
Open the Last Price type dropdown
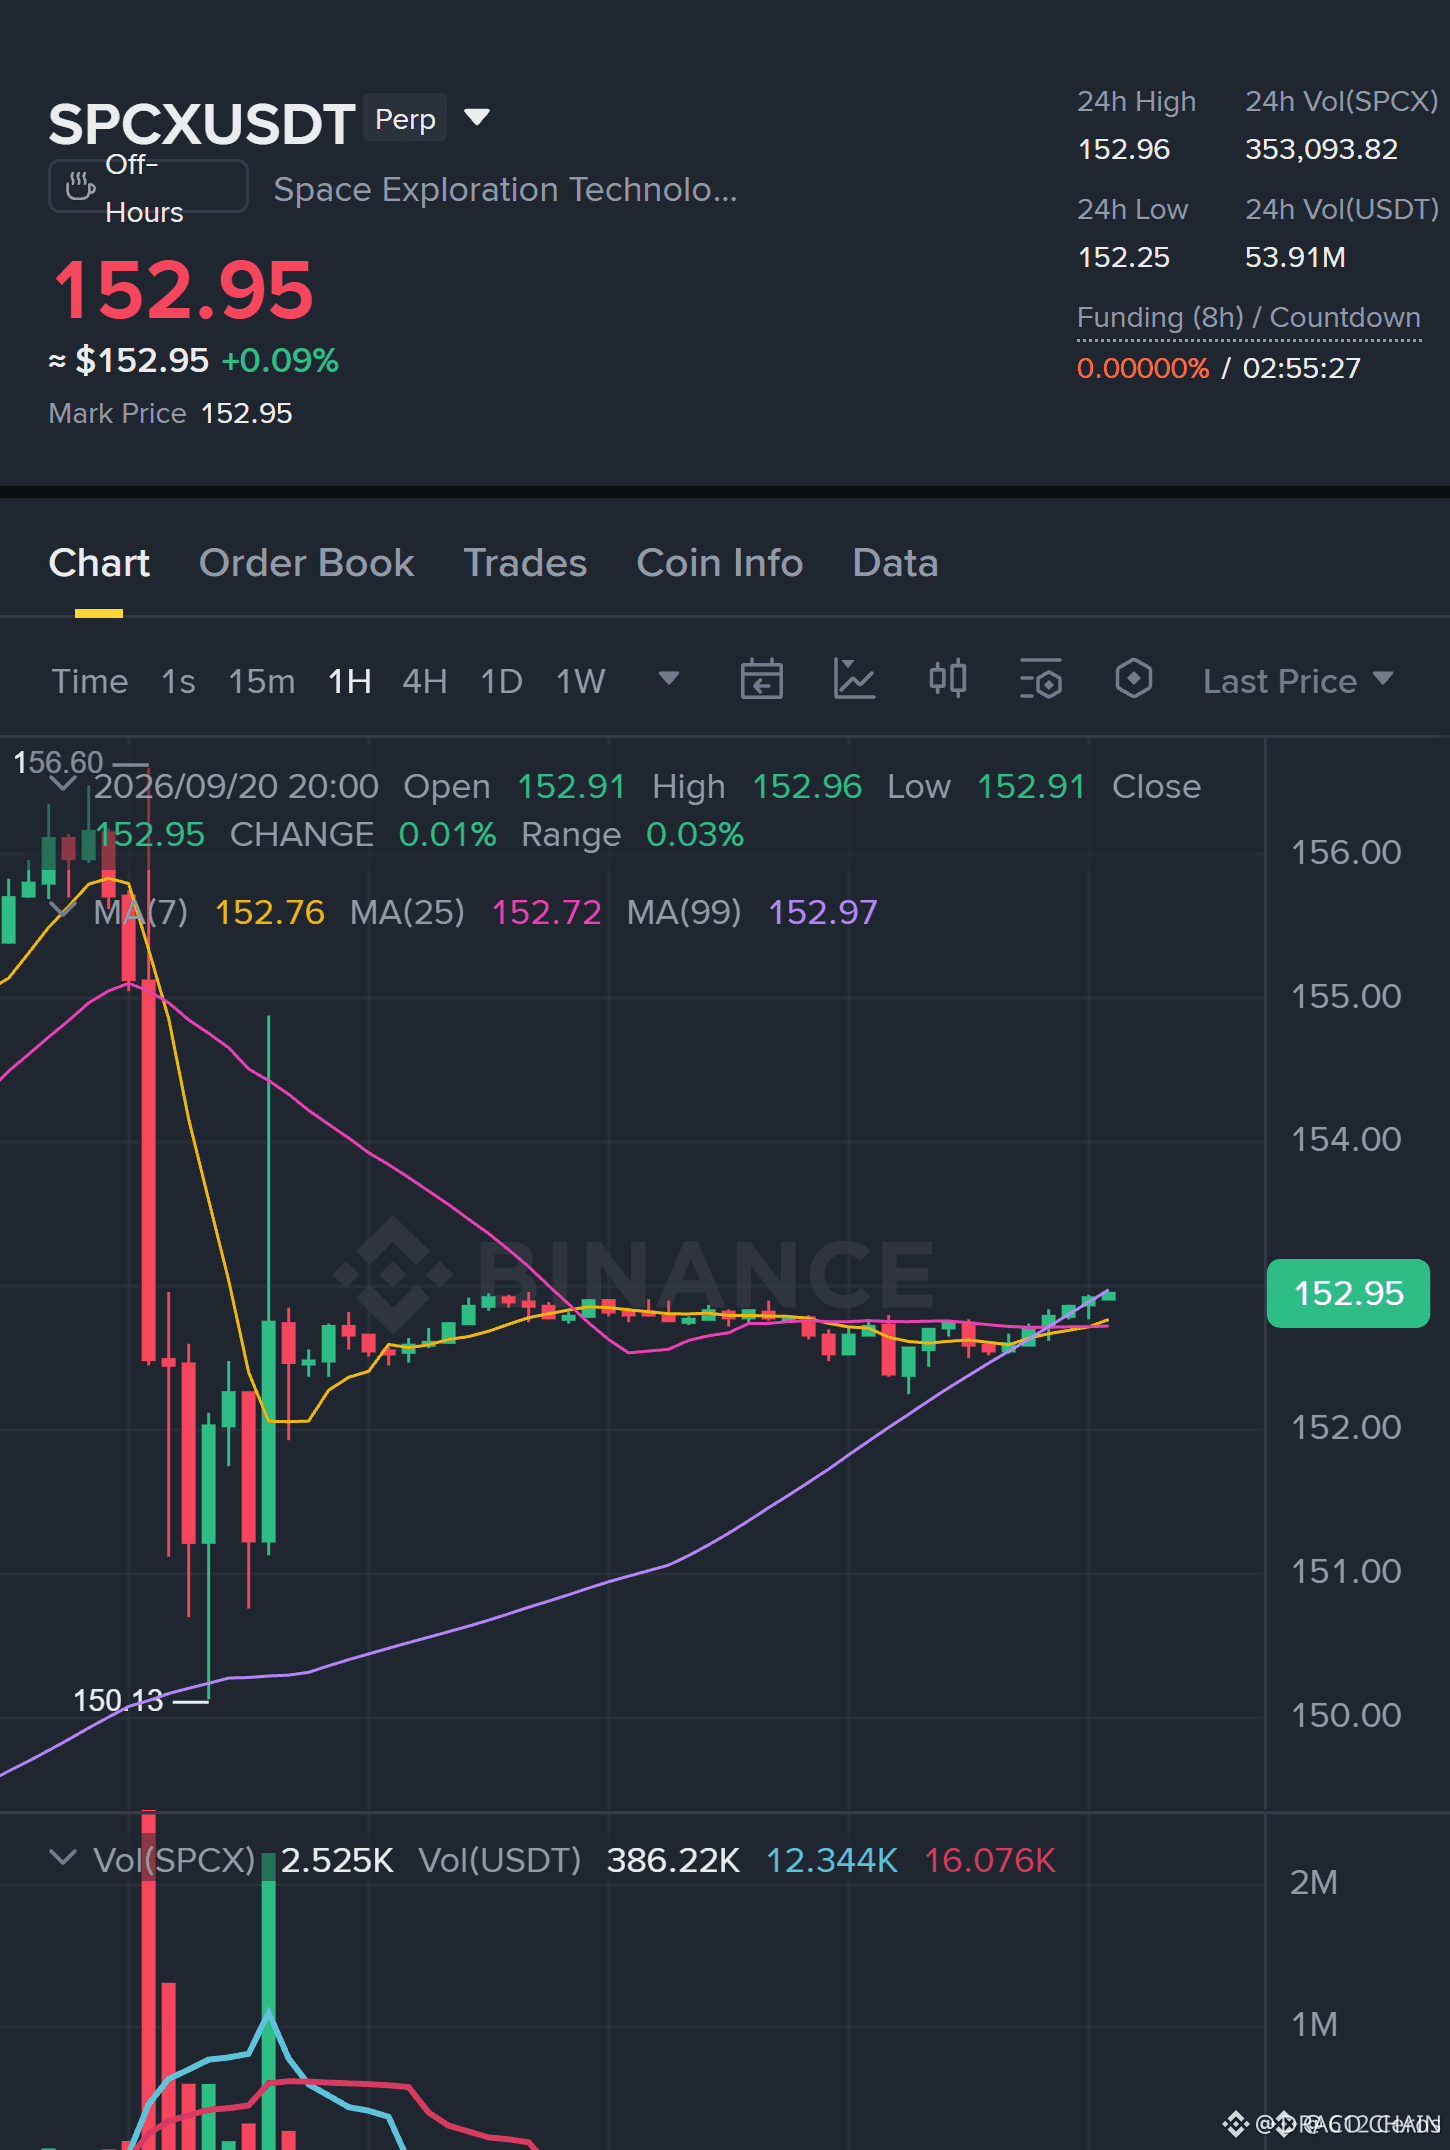pyautogui.click(x=1297, y=681)
